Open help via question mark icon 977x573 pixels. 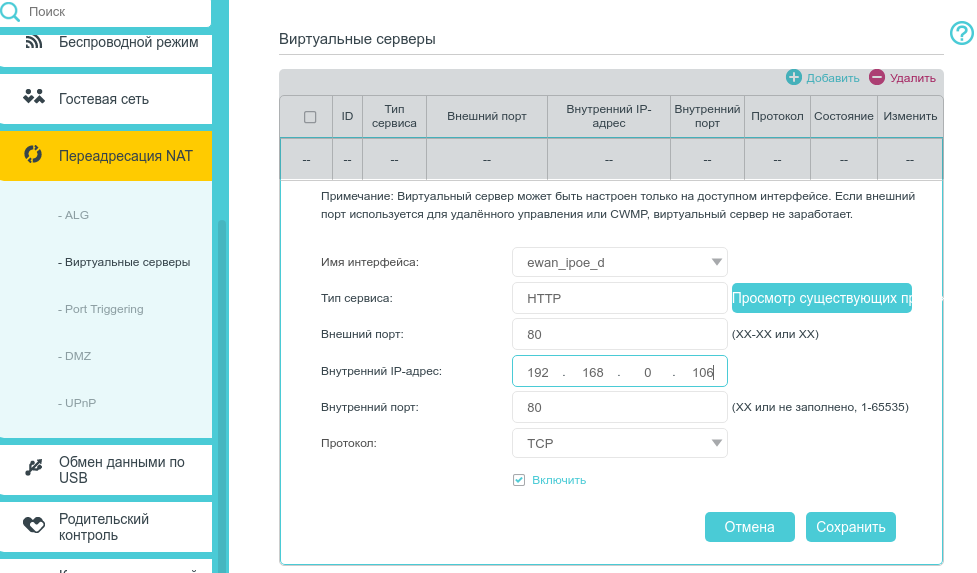tap(961, 34)
